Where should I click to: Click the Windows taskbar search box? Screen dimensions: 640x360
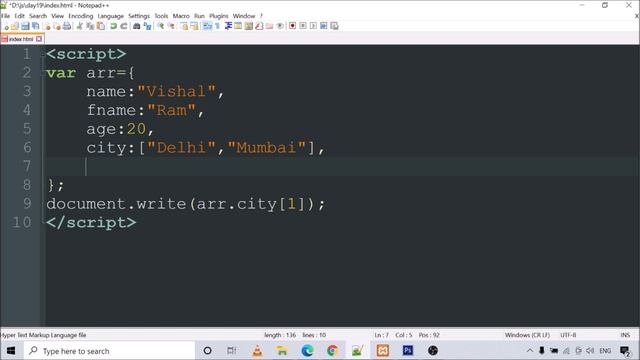point(109,351)
